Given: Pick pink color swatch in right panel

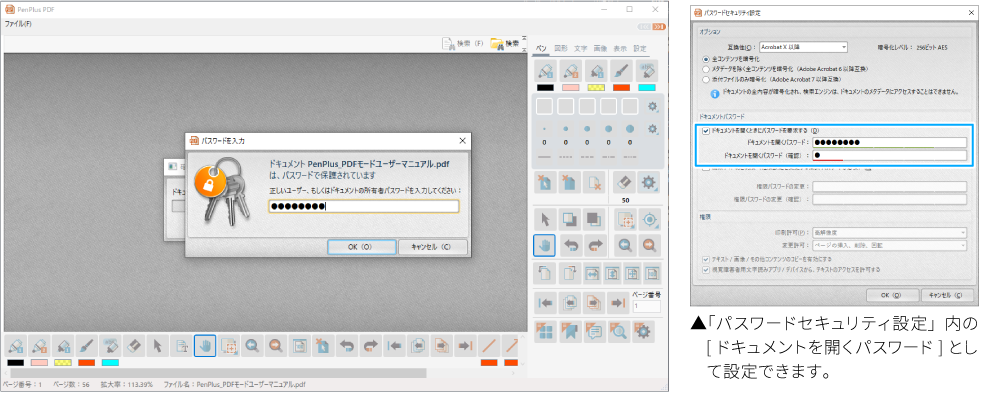Looking at the screenshot, I should coord(570,88).
